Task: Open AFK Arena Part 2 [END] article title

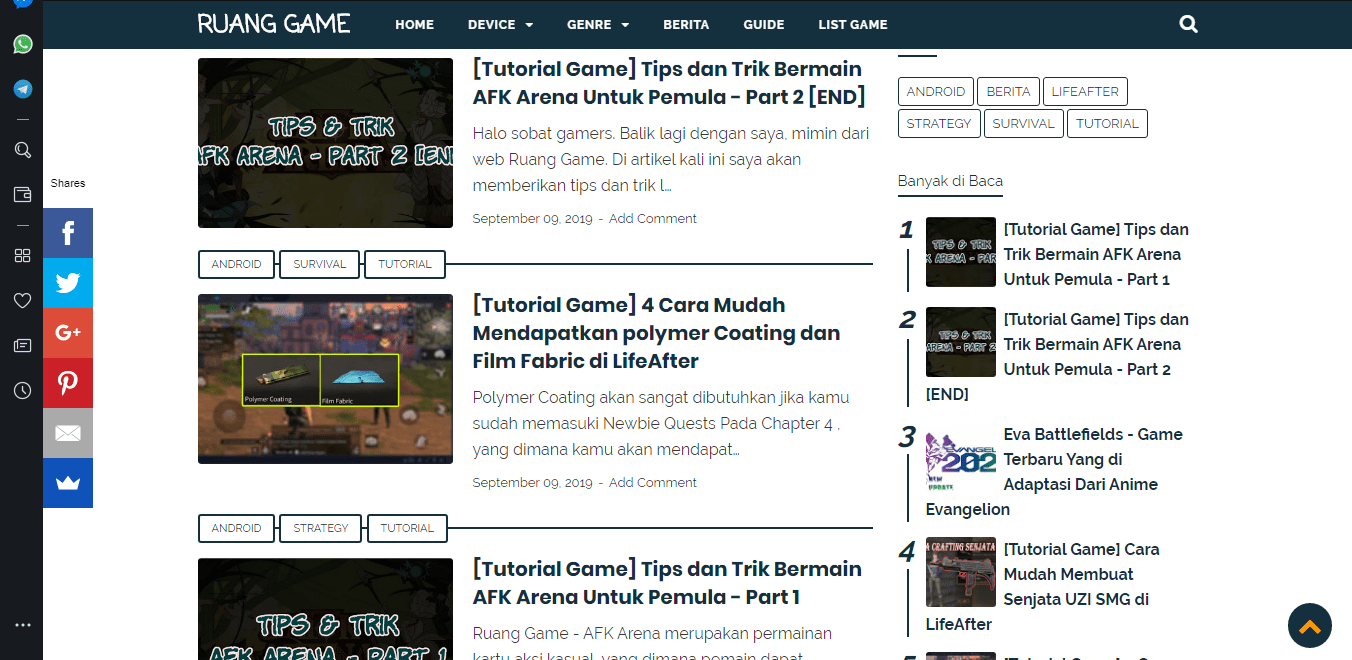Action: 669,83
